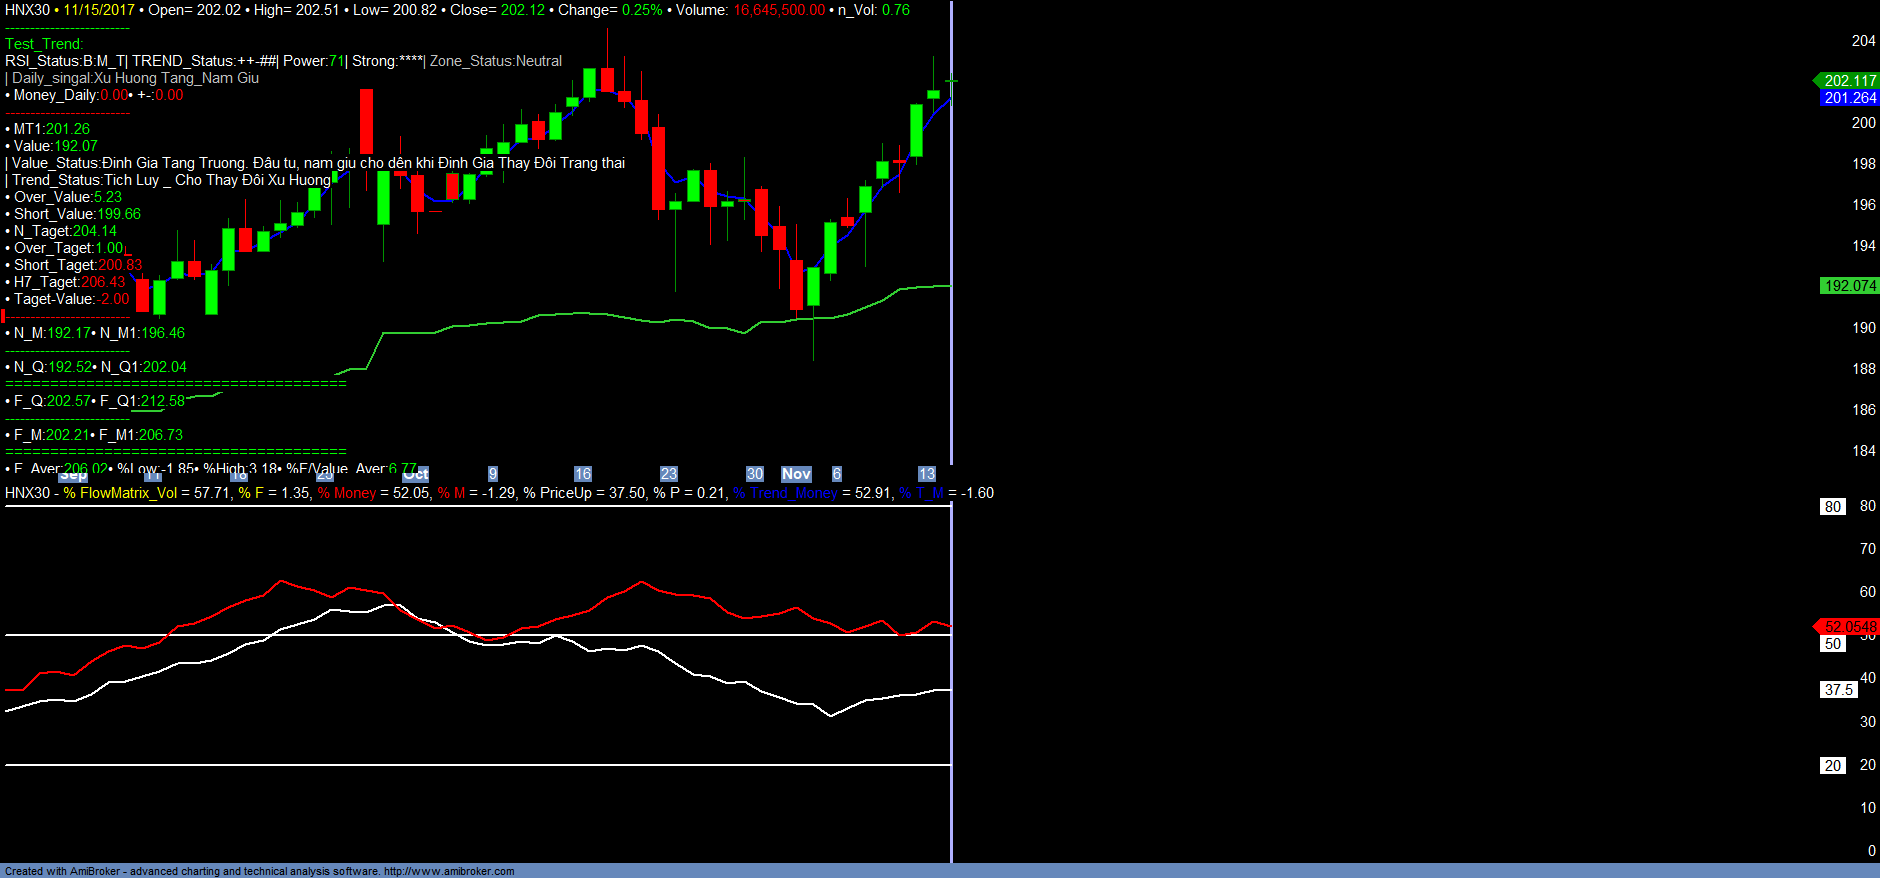Click the white 20 level label
Viewport: 1880px width, 878px height.
[1832, 766]
